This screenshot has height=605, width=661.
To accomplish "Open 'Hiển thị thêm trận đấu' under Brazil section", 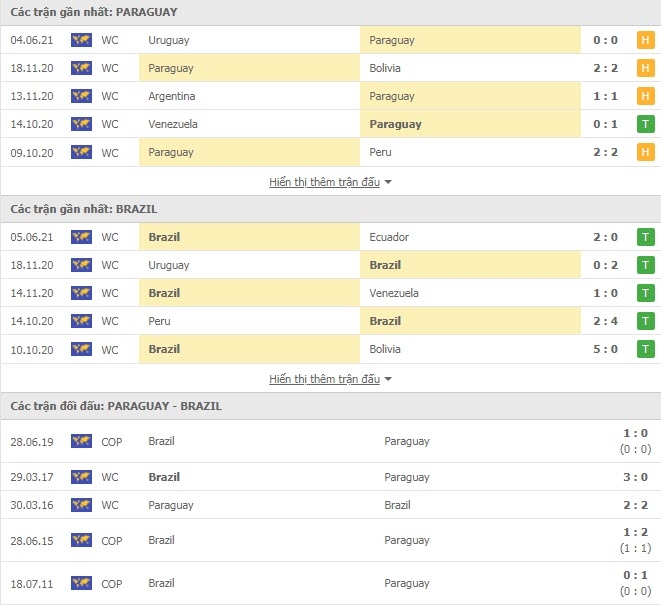I will (325, 379).
